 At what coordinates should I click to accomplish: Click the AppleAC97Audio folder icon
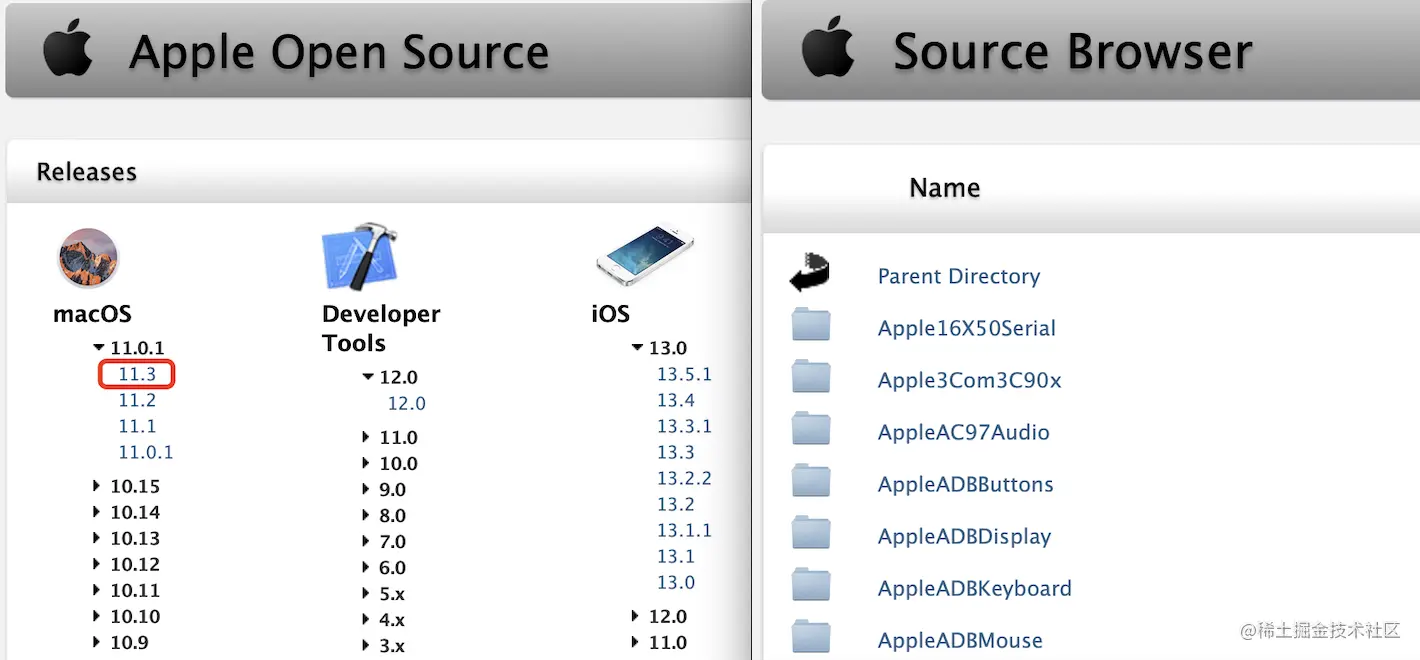coord(811,429)
